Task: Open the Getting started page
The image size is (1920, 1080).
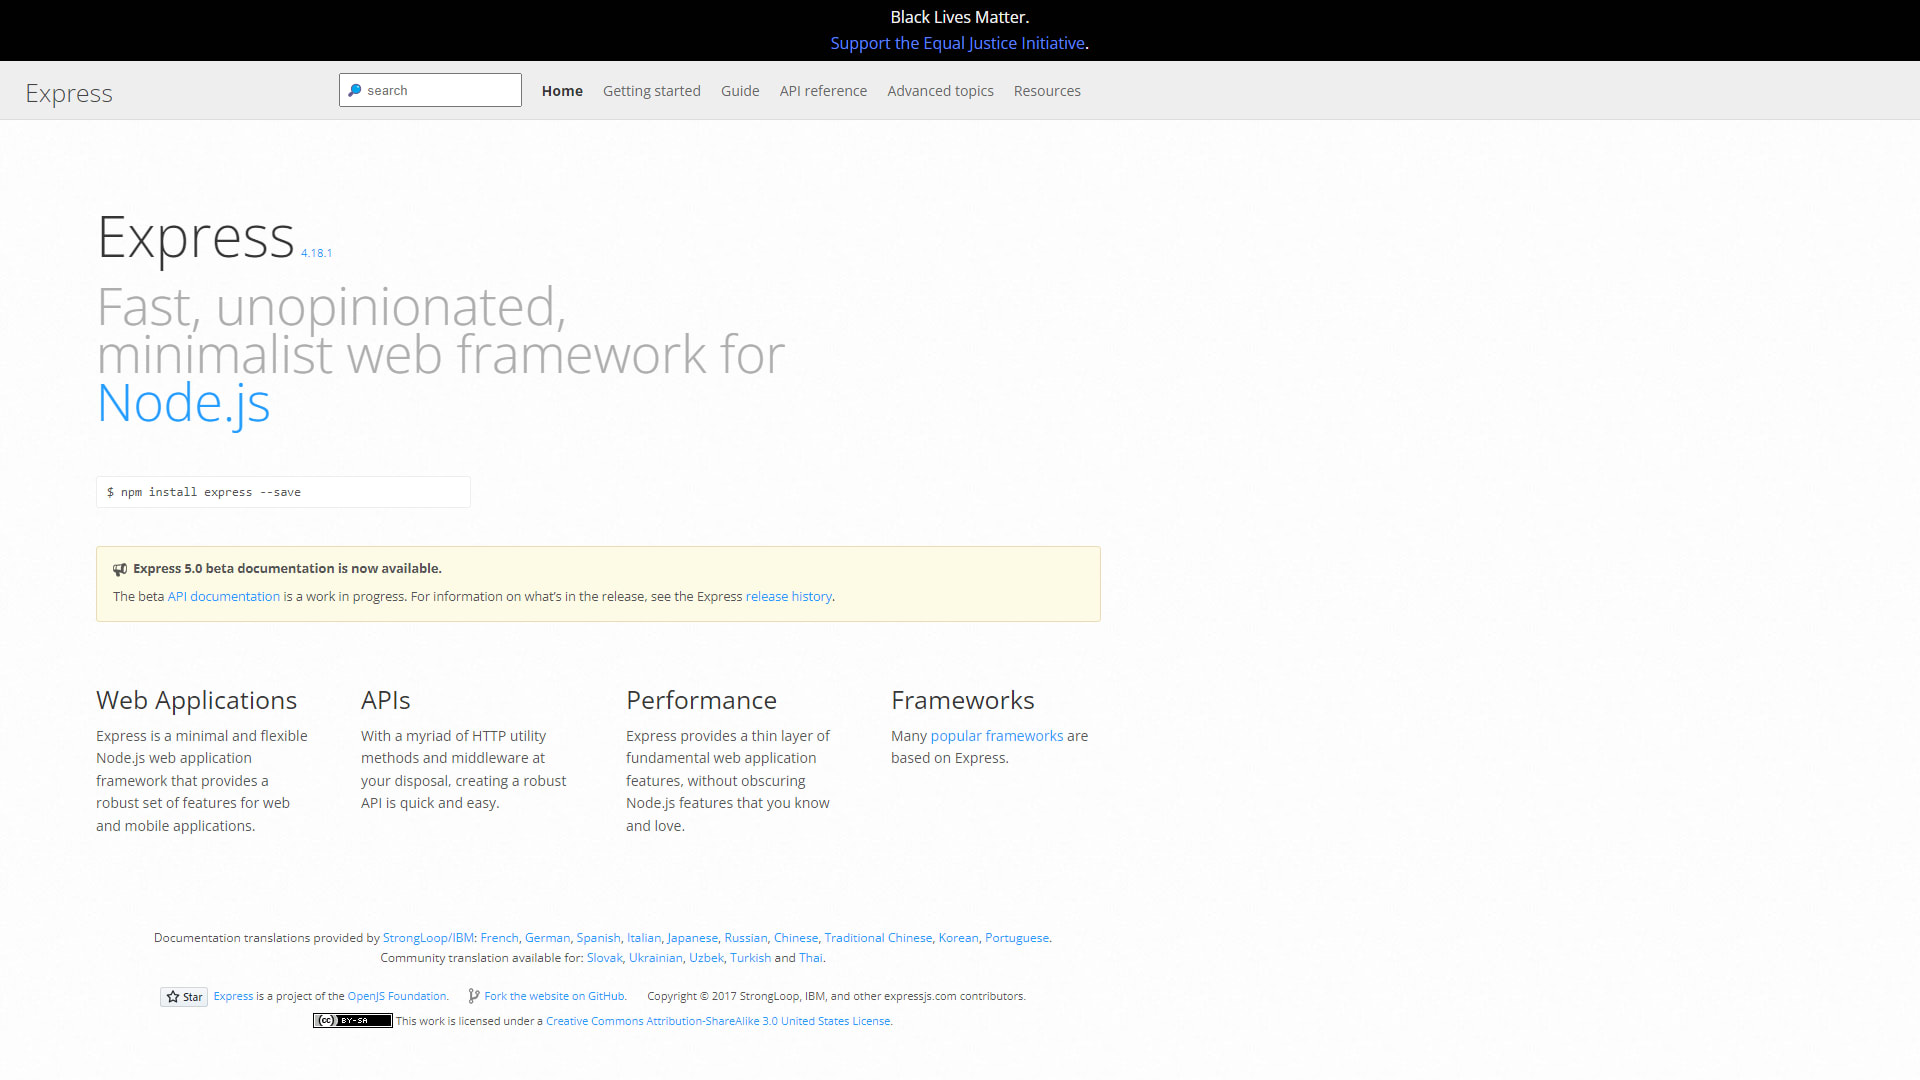Action: pyautogui.click(x=651, y=90)
